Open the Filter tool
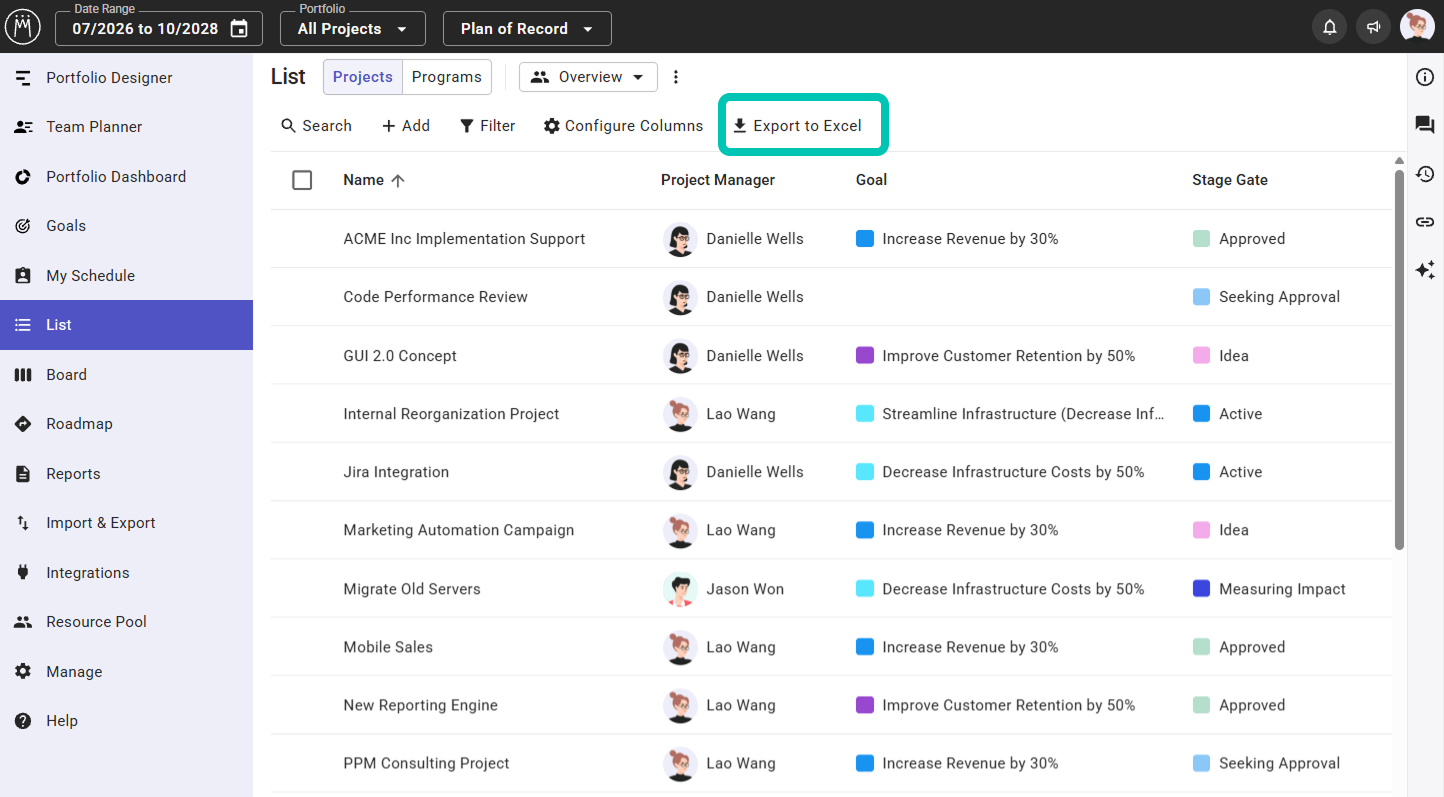 click(487, 126)
